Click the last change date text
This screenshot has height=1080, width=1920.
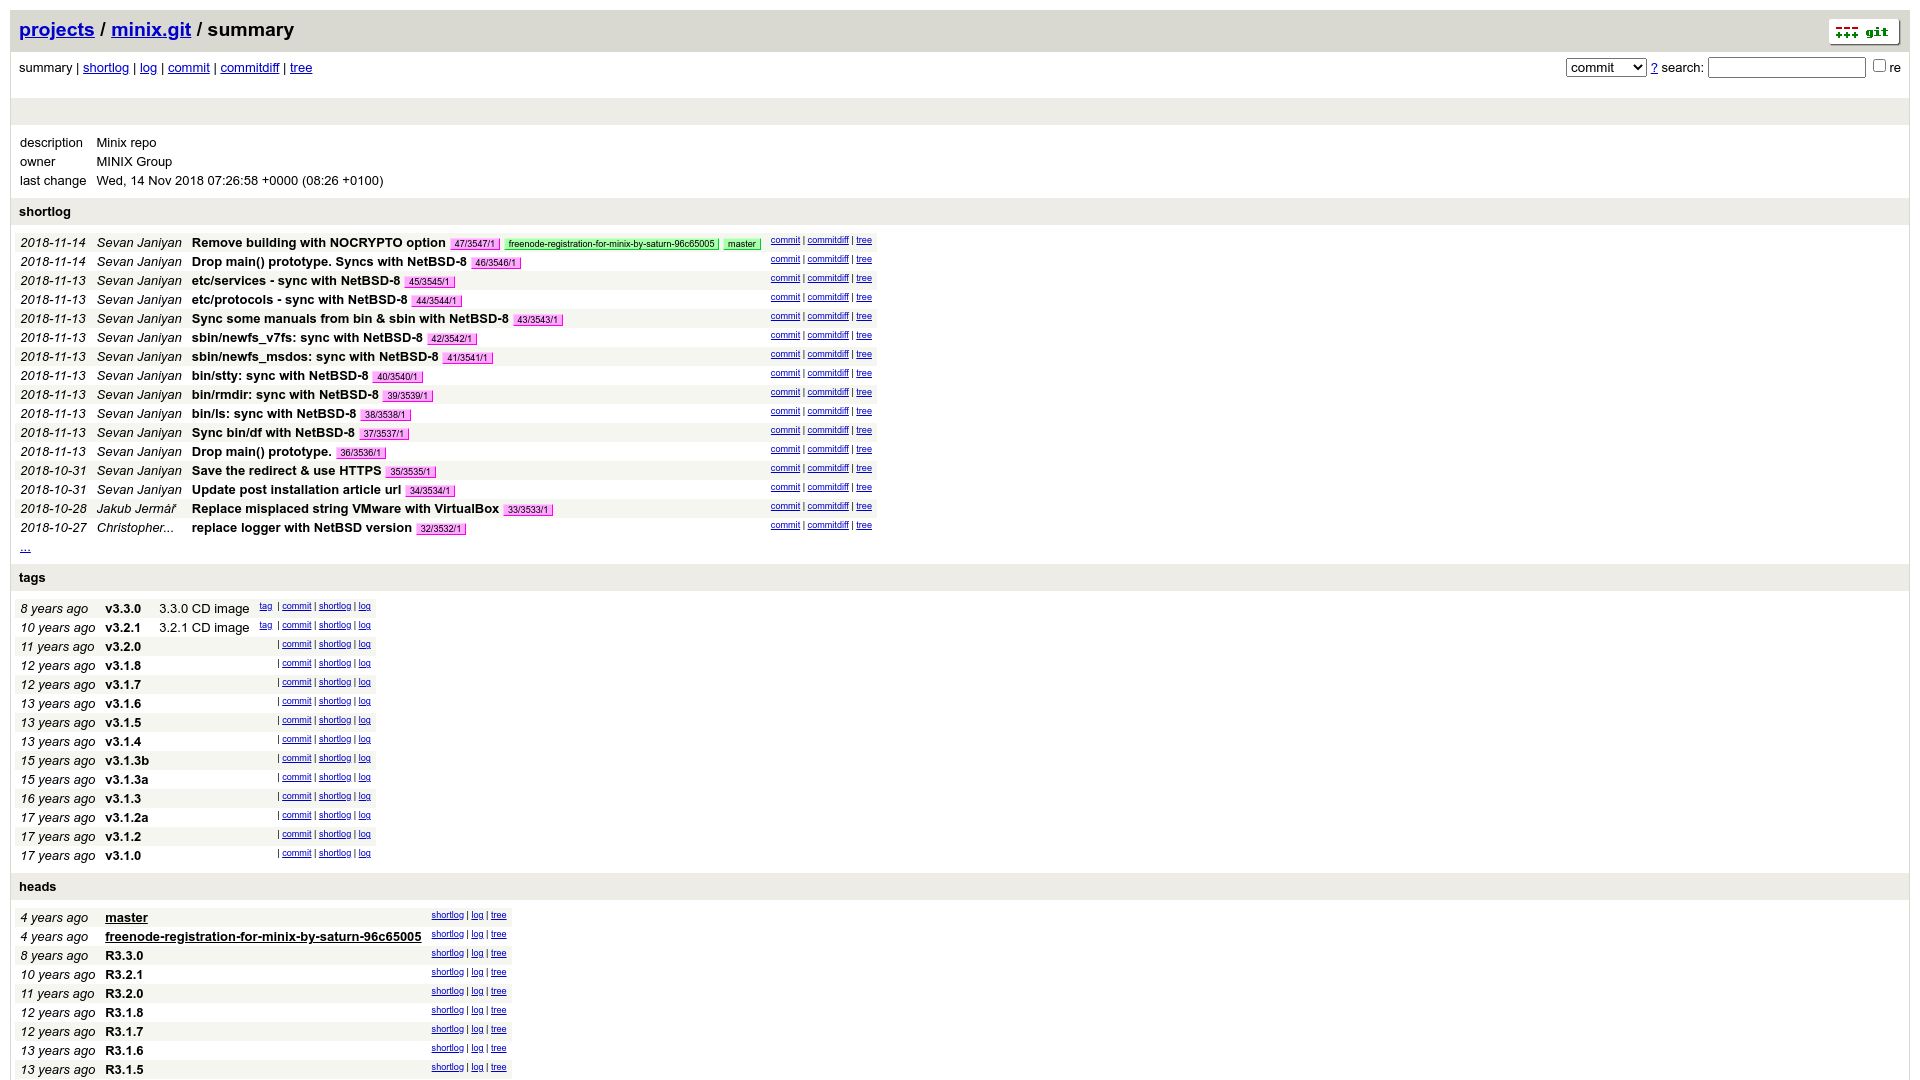240,181
